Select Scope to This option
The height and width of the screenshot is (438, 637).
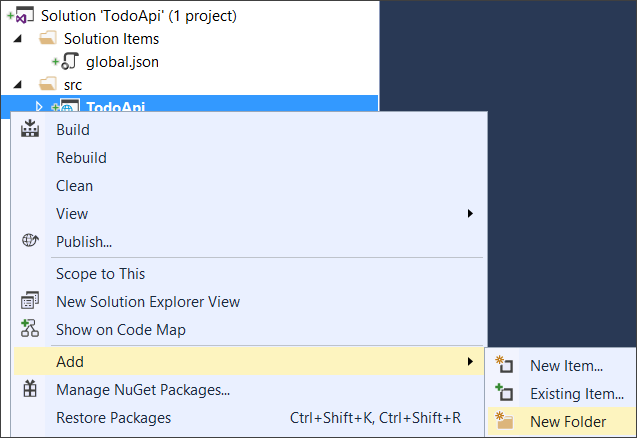(x=100, y=274)
